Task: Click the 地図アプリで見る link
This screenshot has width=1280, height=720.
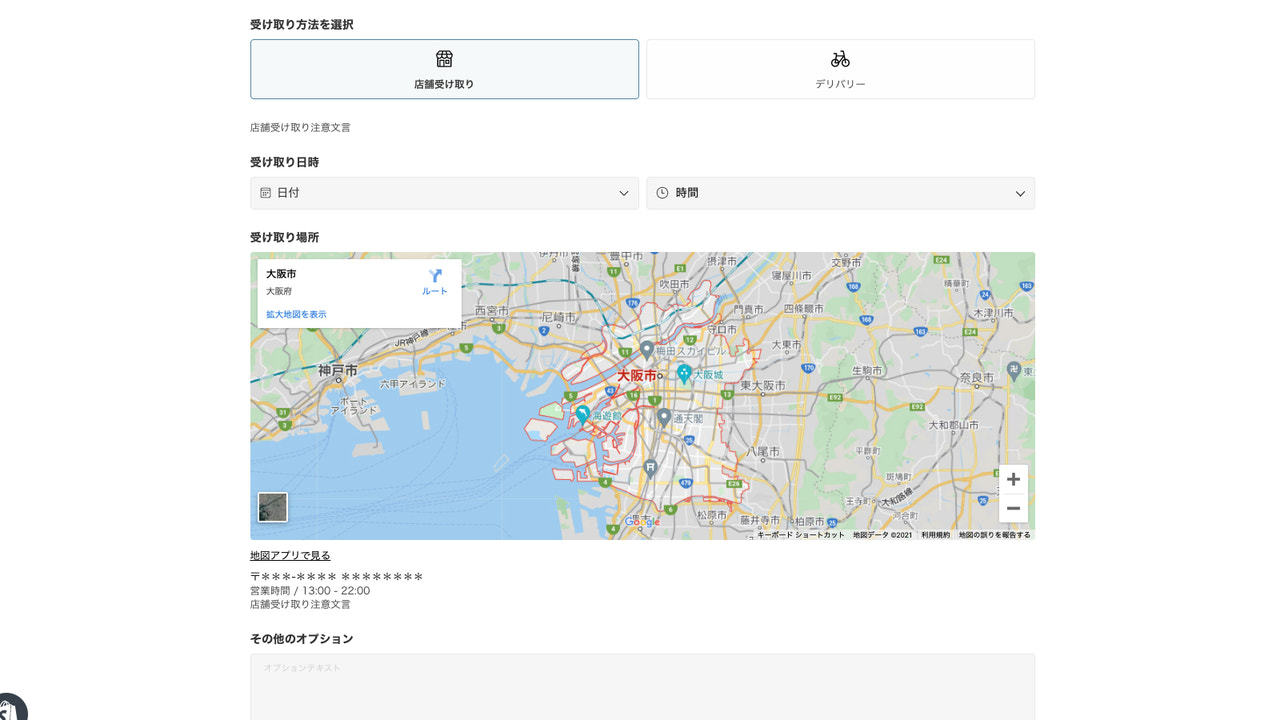Action: [289, 555]
